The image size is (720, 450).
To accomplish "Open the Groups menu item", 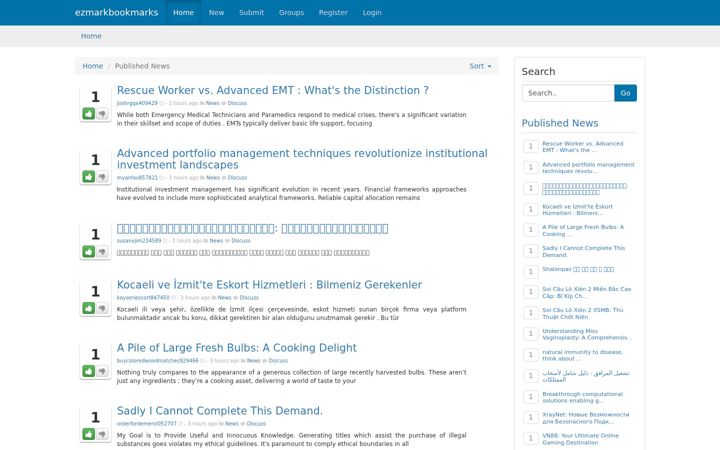I will click(291, 12).
